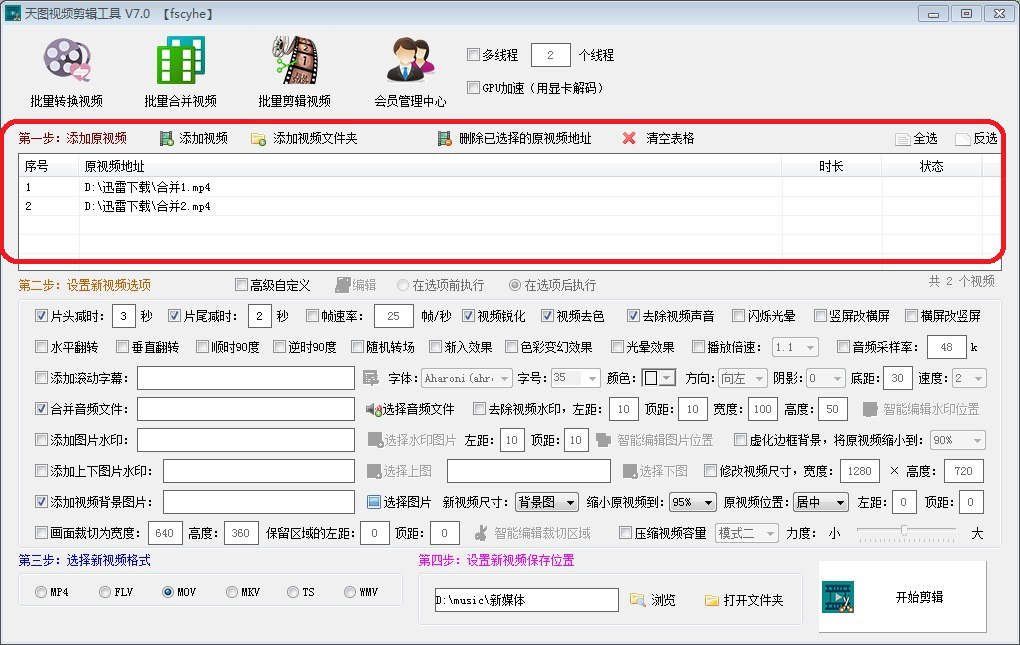Image resolution: width=1020 pixels, height=645 pixels.
Task: Click 智能编辑图片位置 icon
Action: coord(603,440)
